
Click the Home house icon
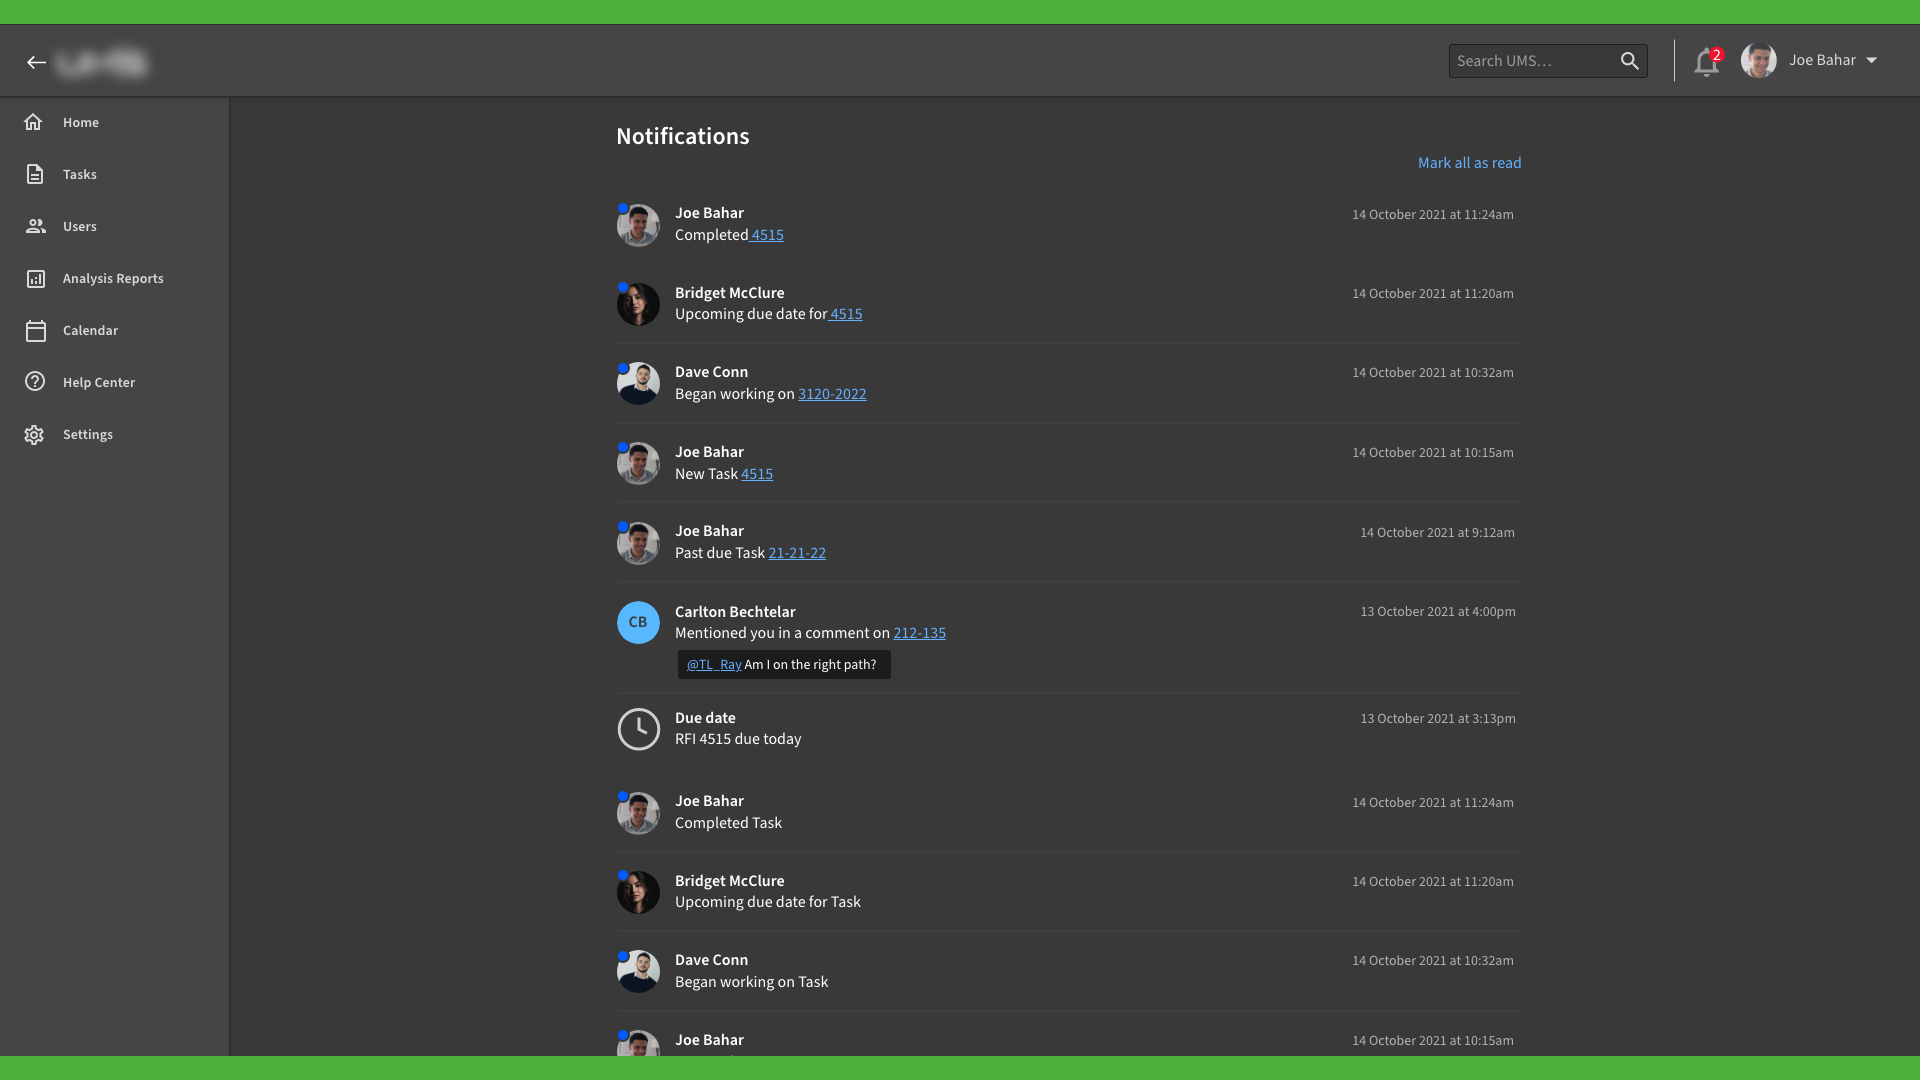[x=34, y=122]
